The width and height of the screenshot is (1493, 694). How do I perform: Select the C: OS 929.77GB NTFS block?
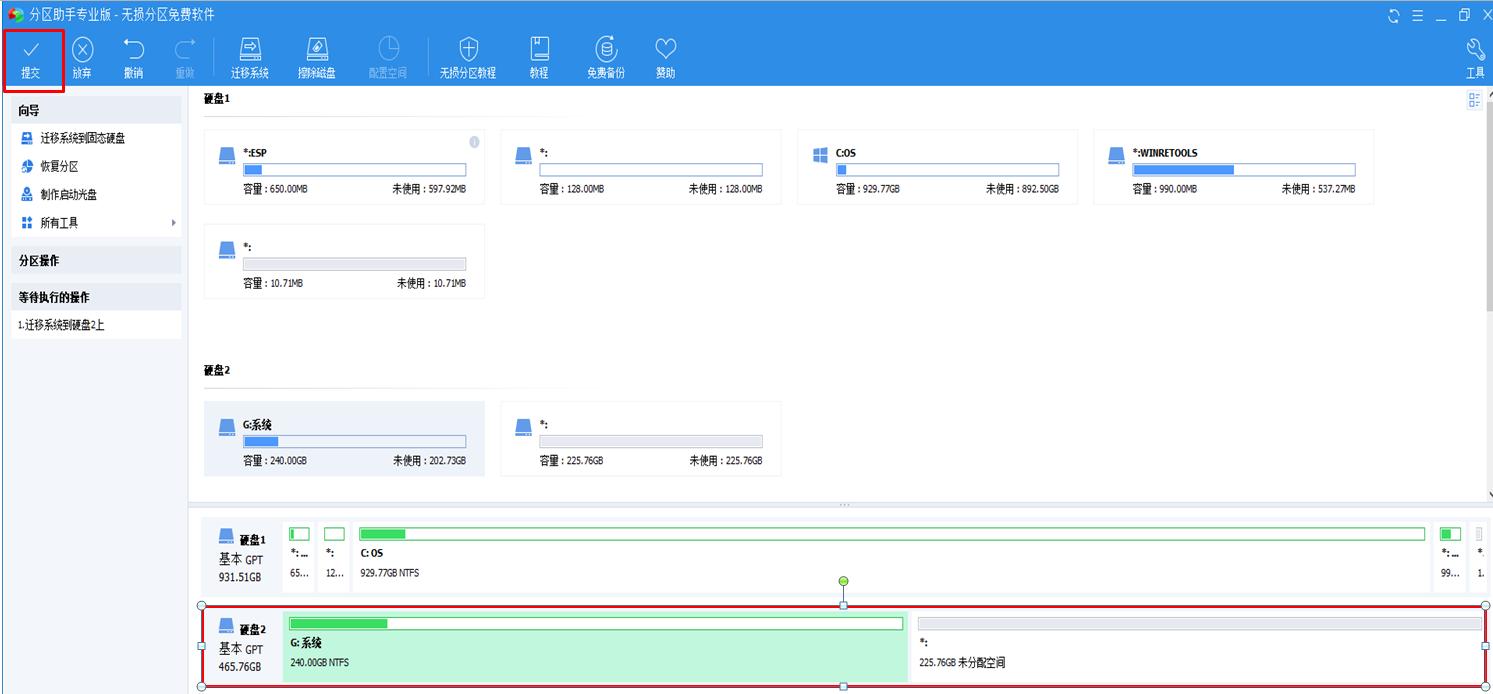[x=892, y=556]
